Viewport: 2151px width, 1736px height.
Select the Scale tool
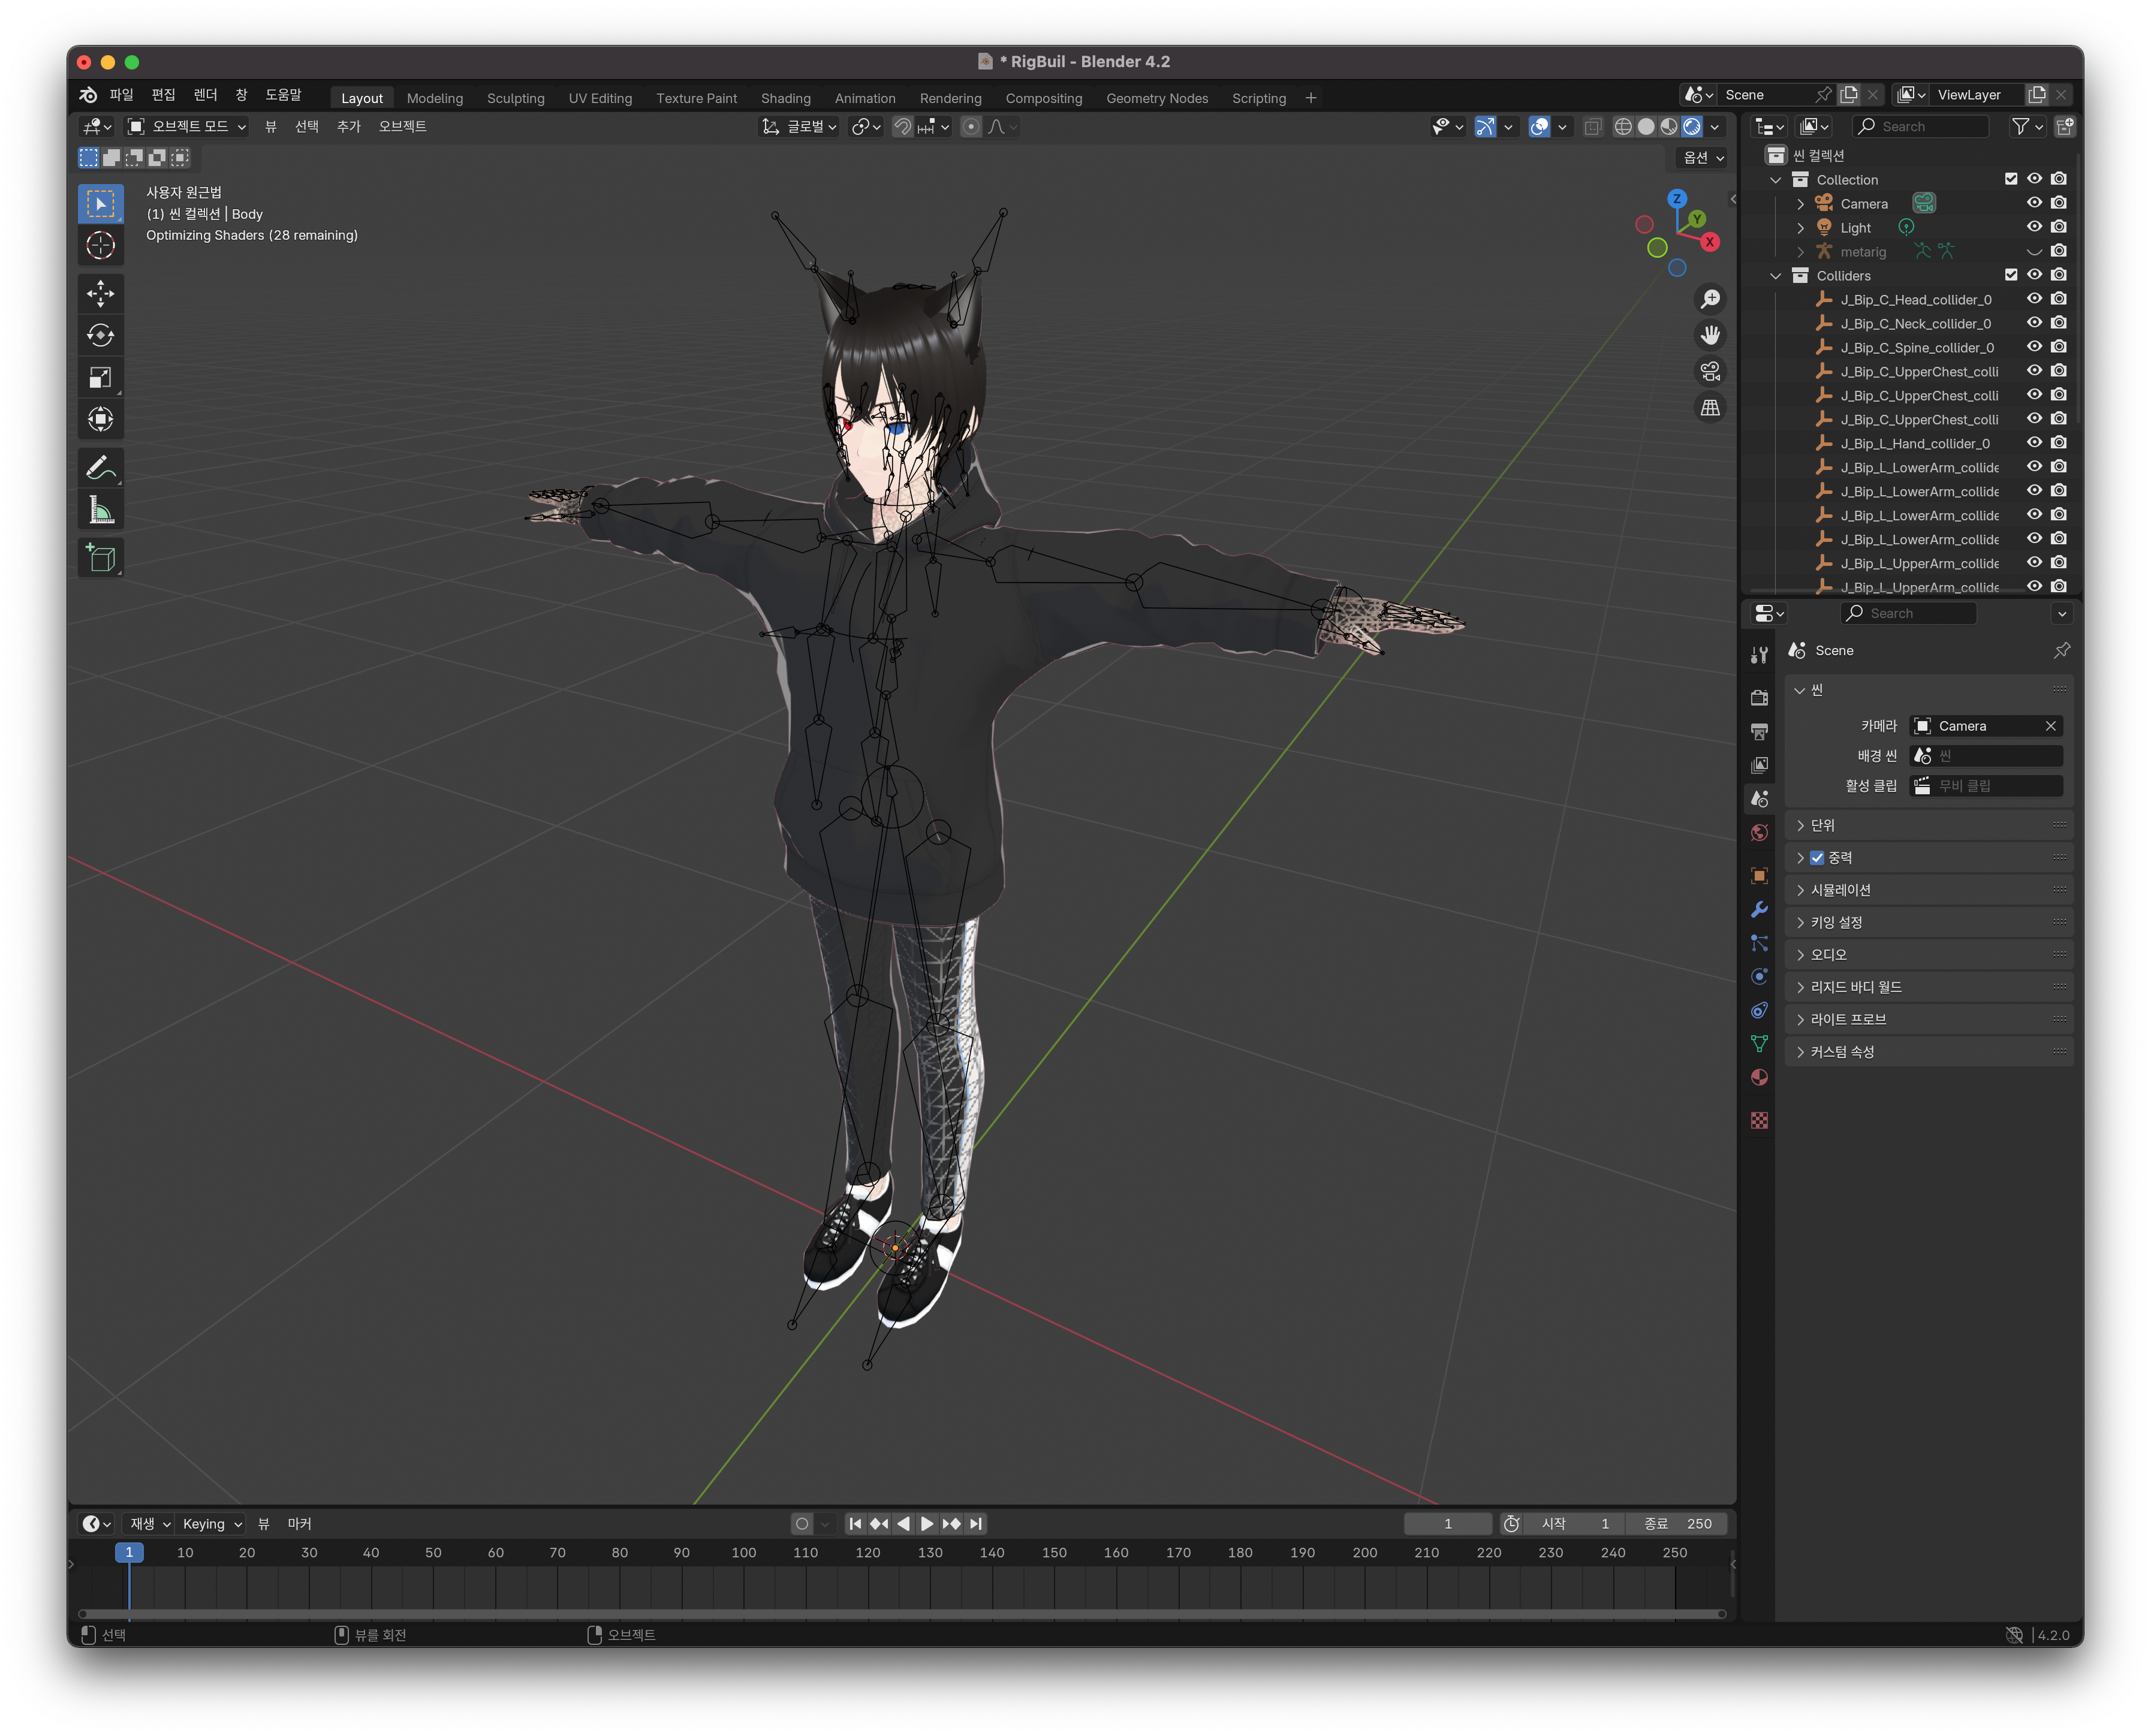pyautogui.click(x=100, y=378)
